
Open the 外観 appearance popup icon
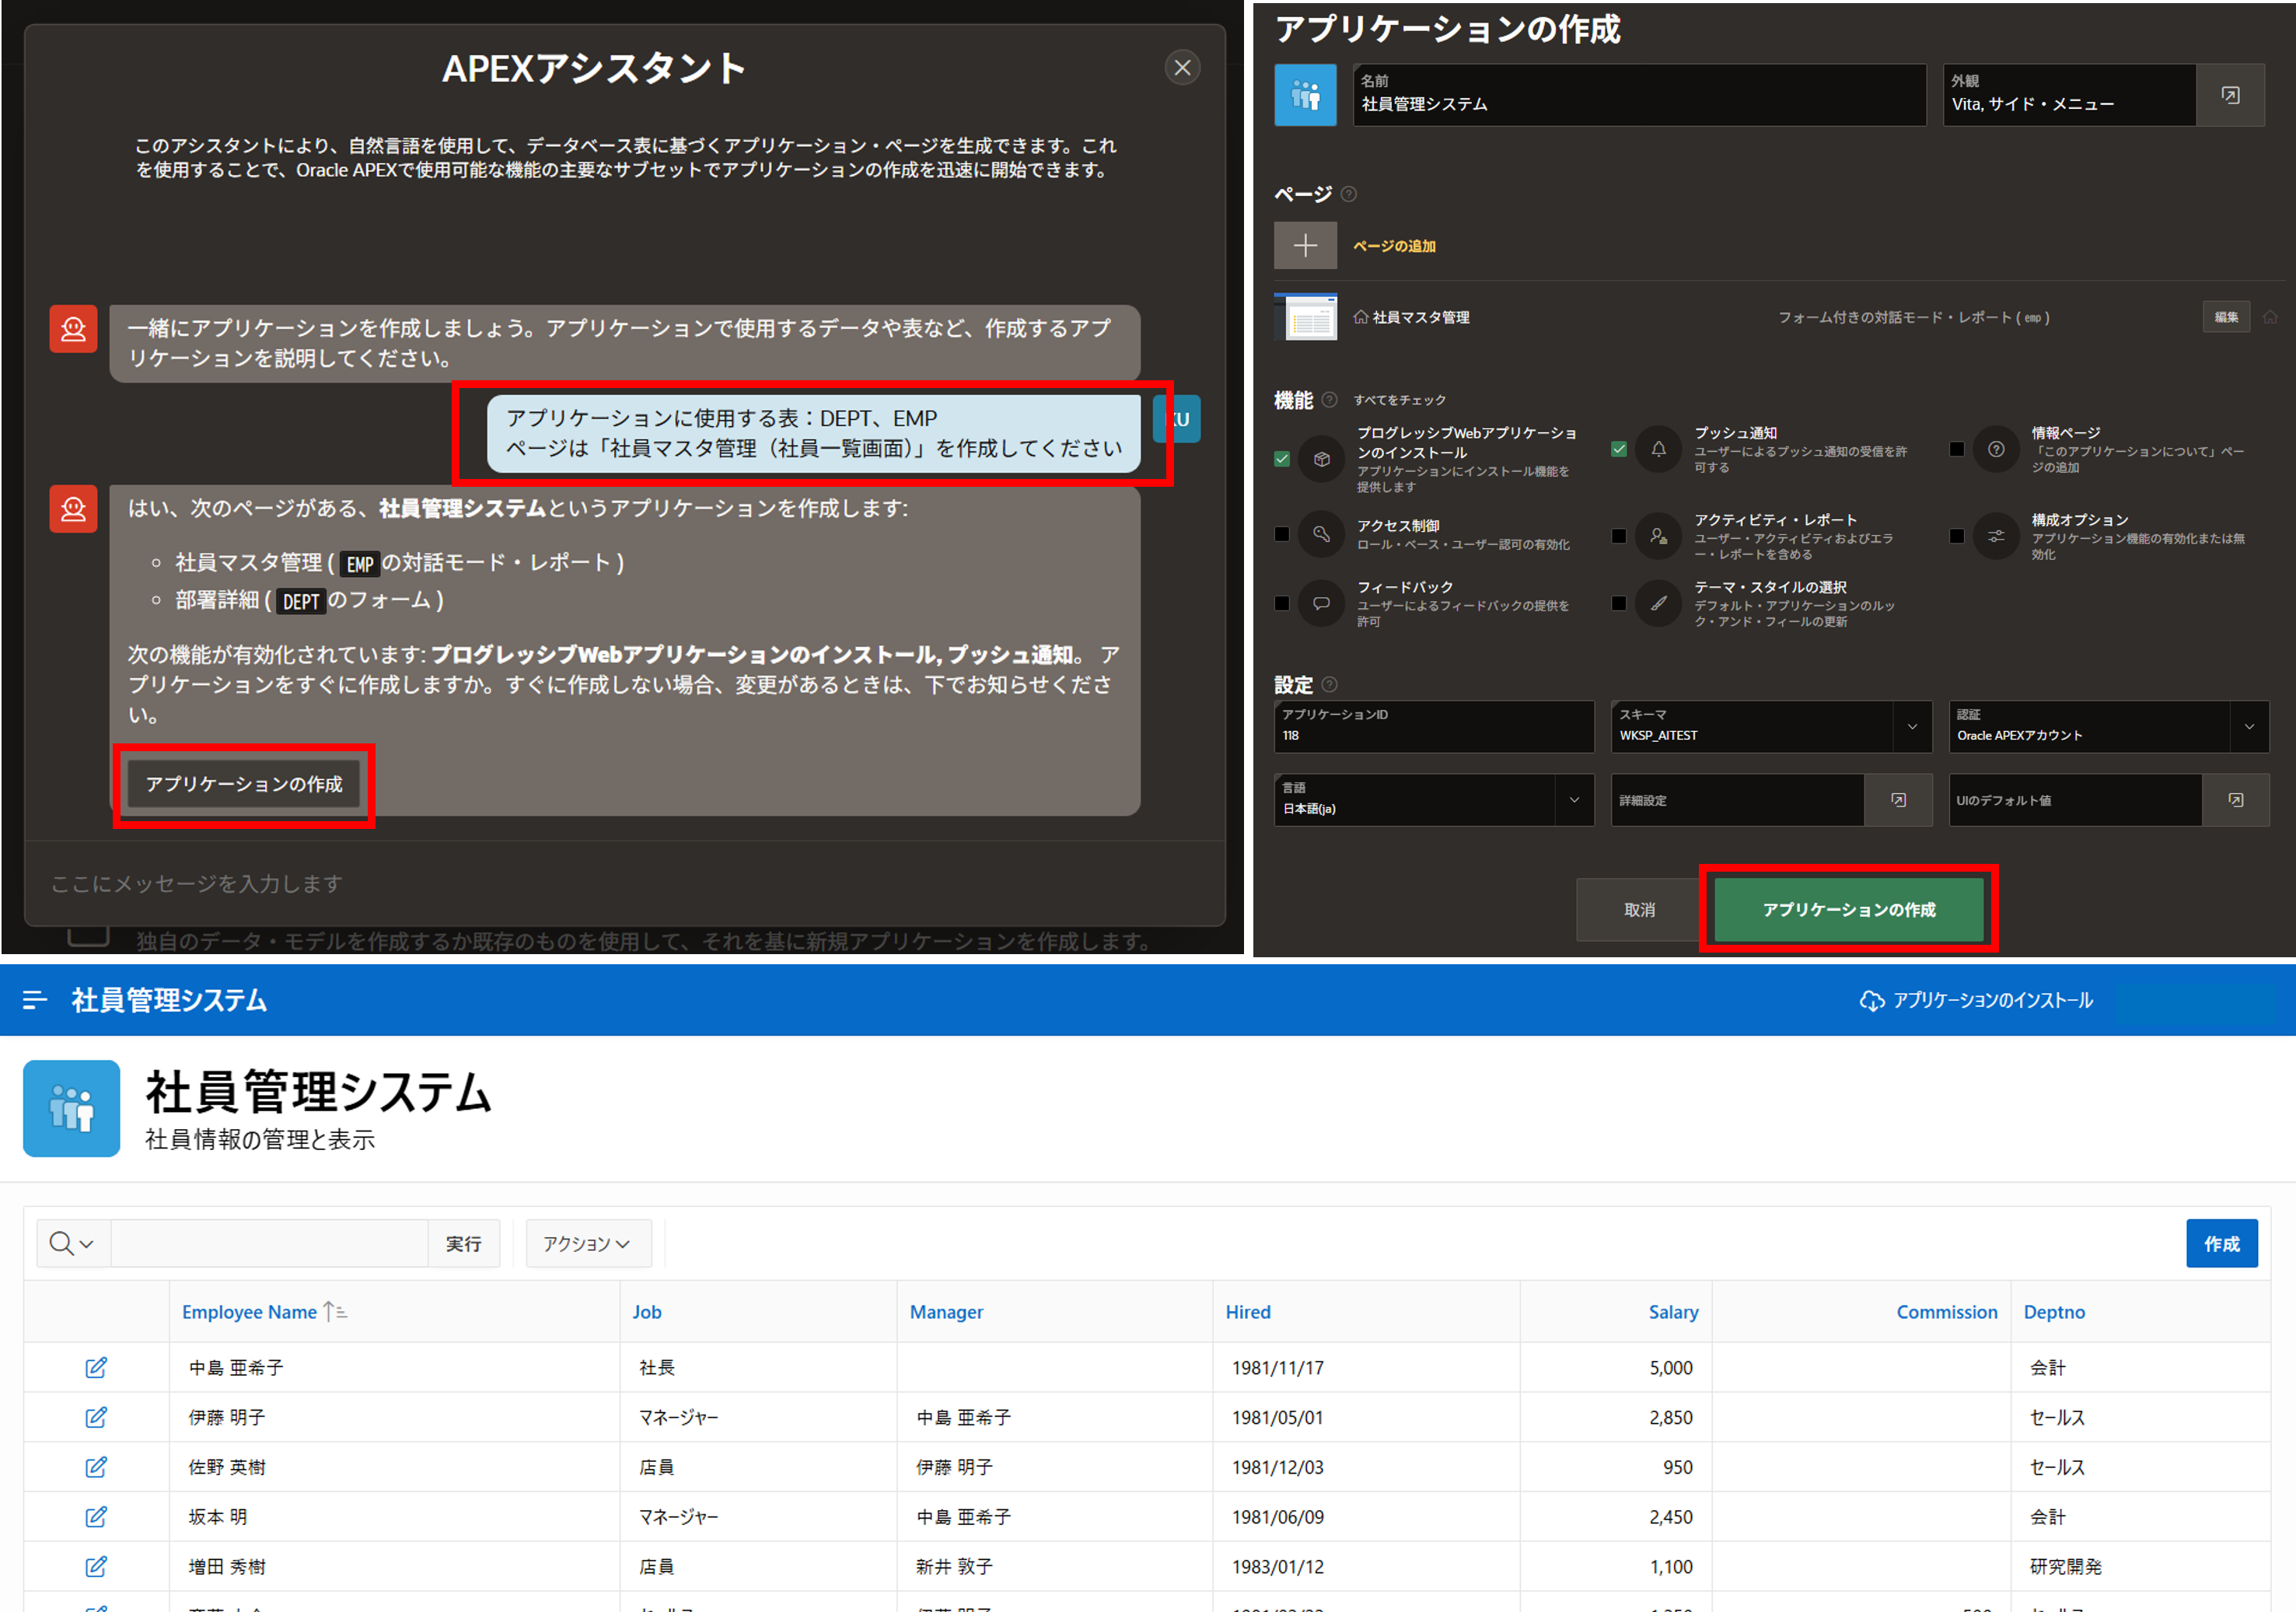pyautogui.click(x=2229, y=95)
